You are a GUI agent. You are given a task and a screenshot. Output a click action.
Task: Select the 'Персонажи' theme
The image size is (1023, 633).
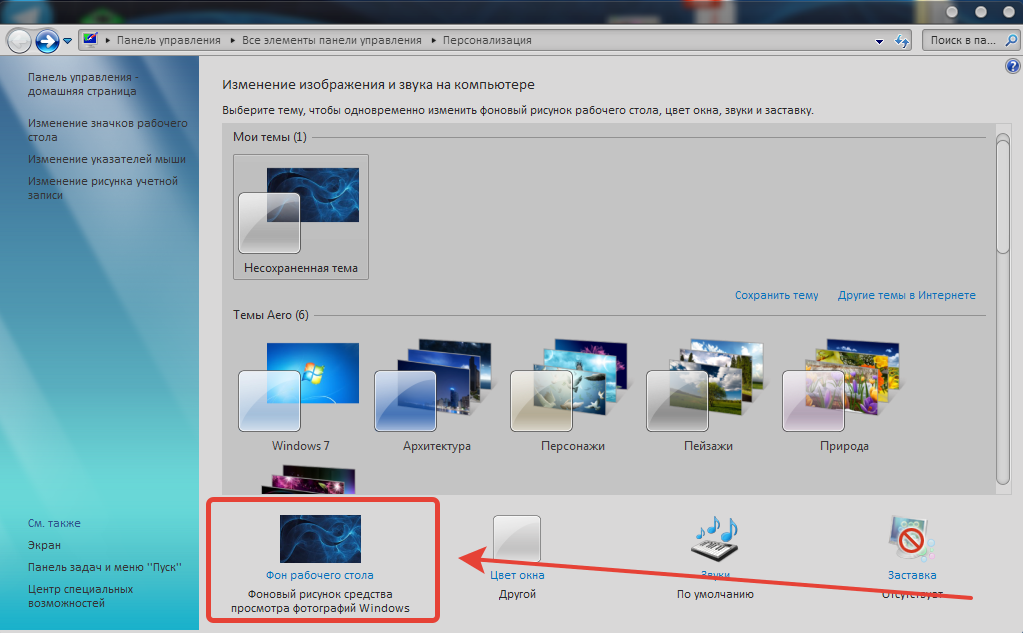click(x=572, y=395)
